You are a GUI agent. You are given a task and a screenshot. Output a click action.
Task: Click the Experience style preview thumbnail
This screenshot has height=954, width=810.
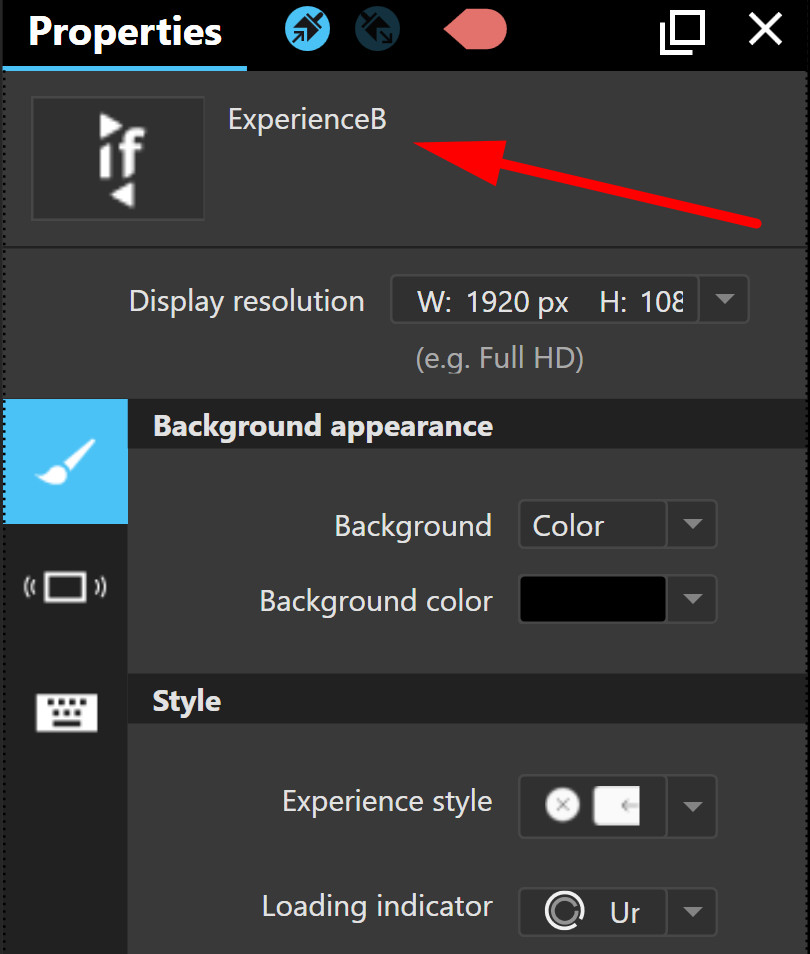[x=616, y=806]
